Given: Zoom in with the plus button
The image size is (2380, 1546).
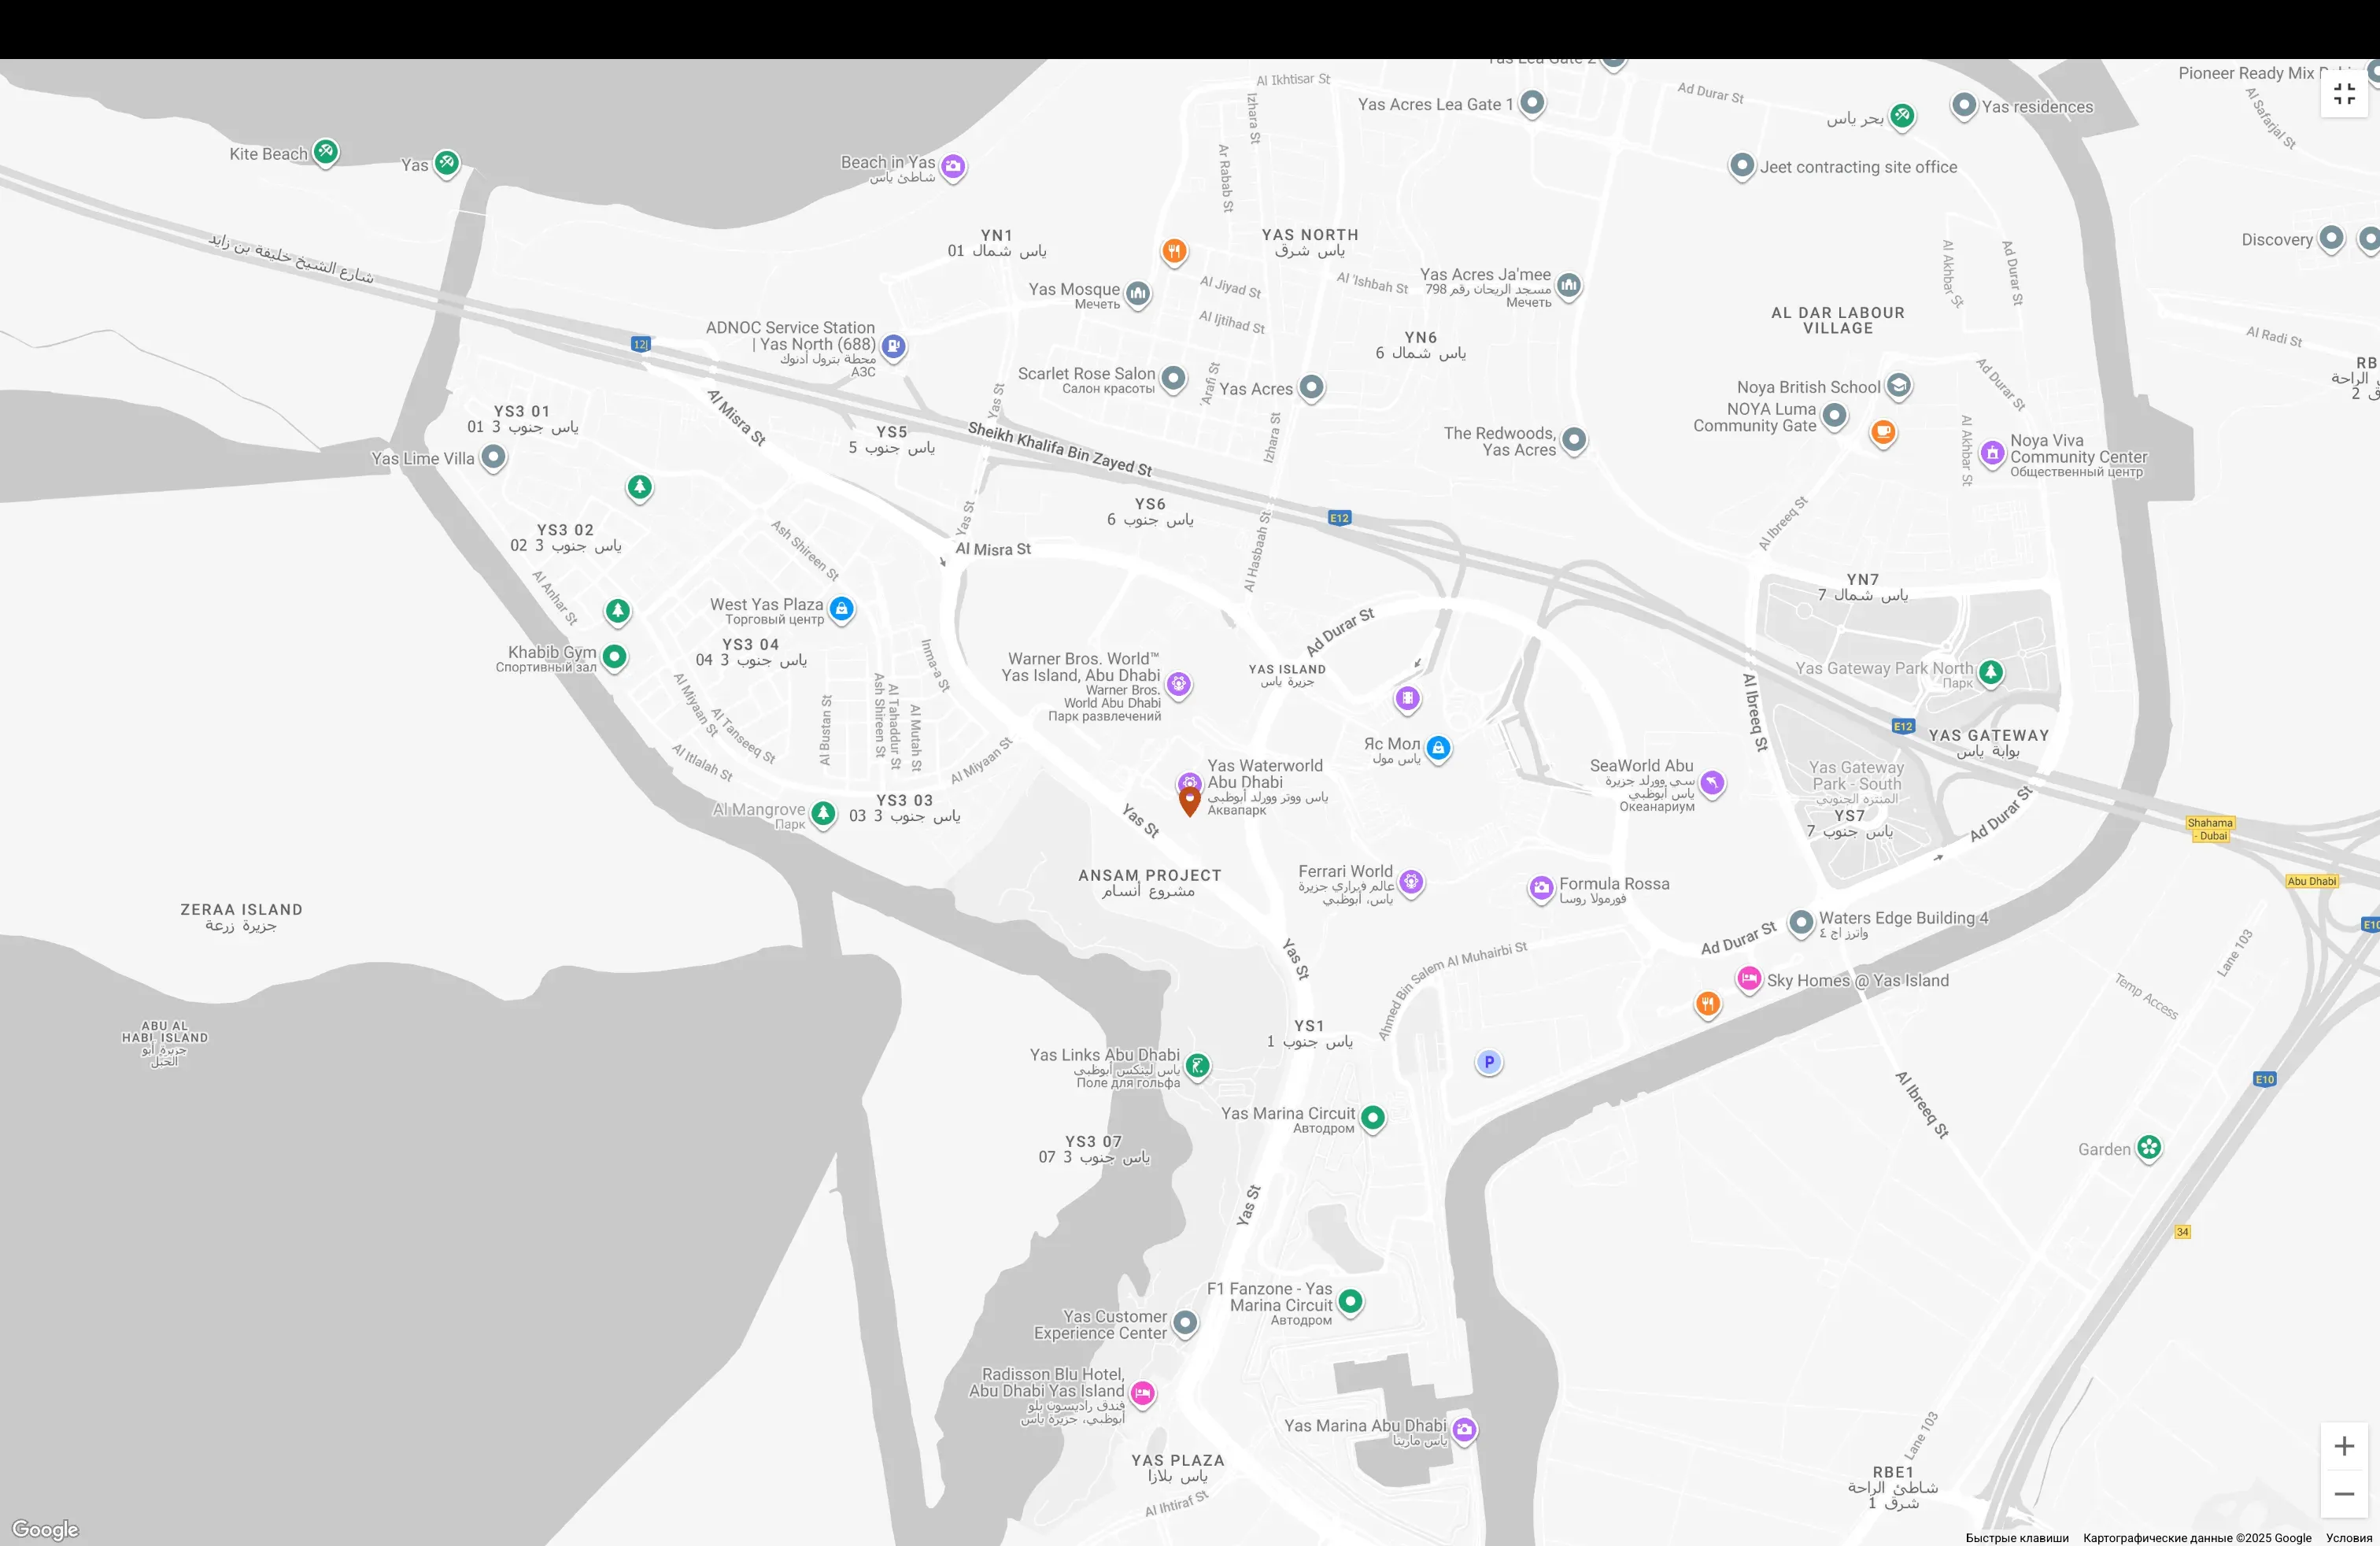Looking at the screenshot, I should 2344,1446.
